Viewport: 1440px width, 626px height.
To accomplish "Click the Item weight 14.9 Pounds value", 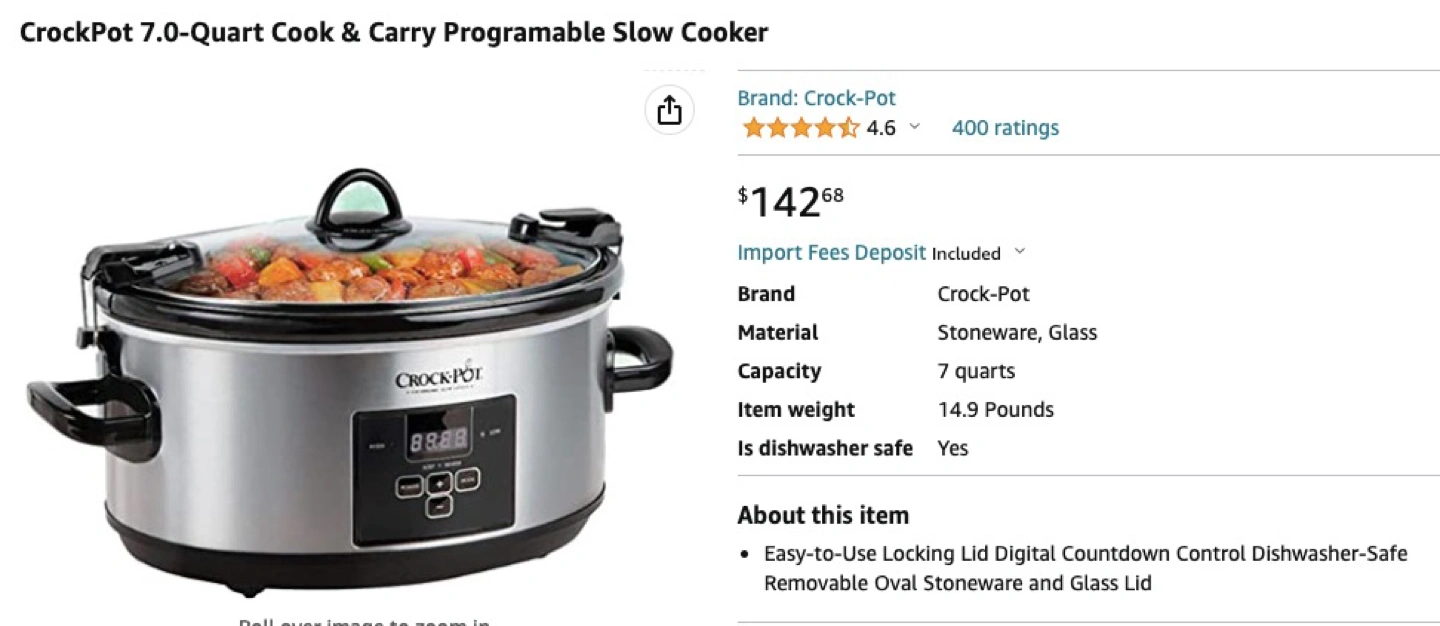I will tap(995, 410).
